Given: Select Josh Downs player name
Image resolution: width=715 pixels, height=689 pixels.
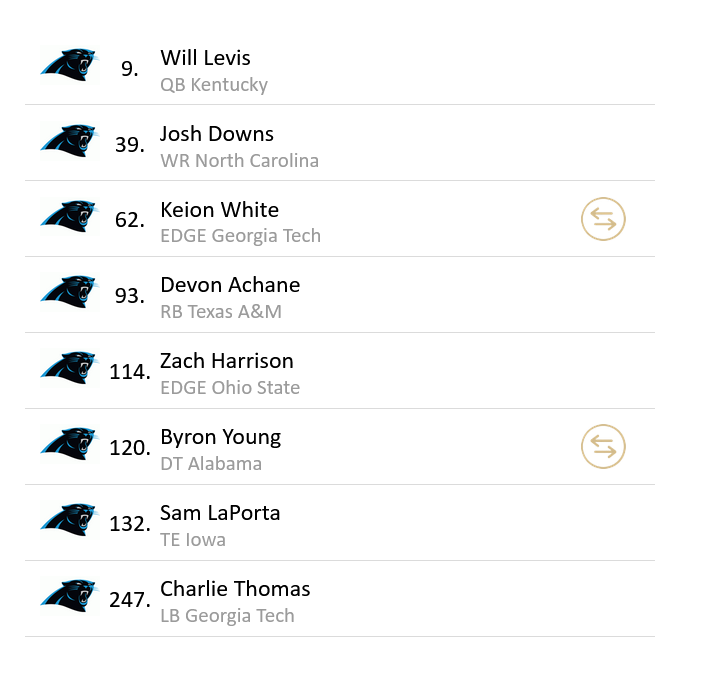Looking at the screenshot, I should pos(216,134).
